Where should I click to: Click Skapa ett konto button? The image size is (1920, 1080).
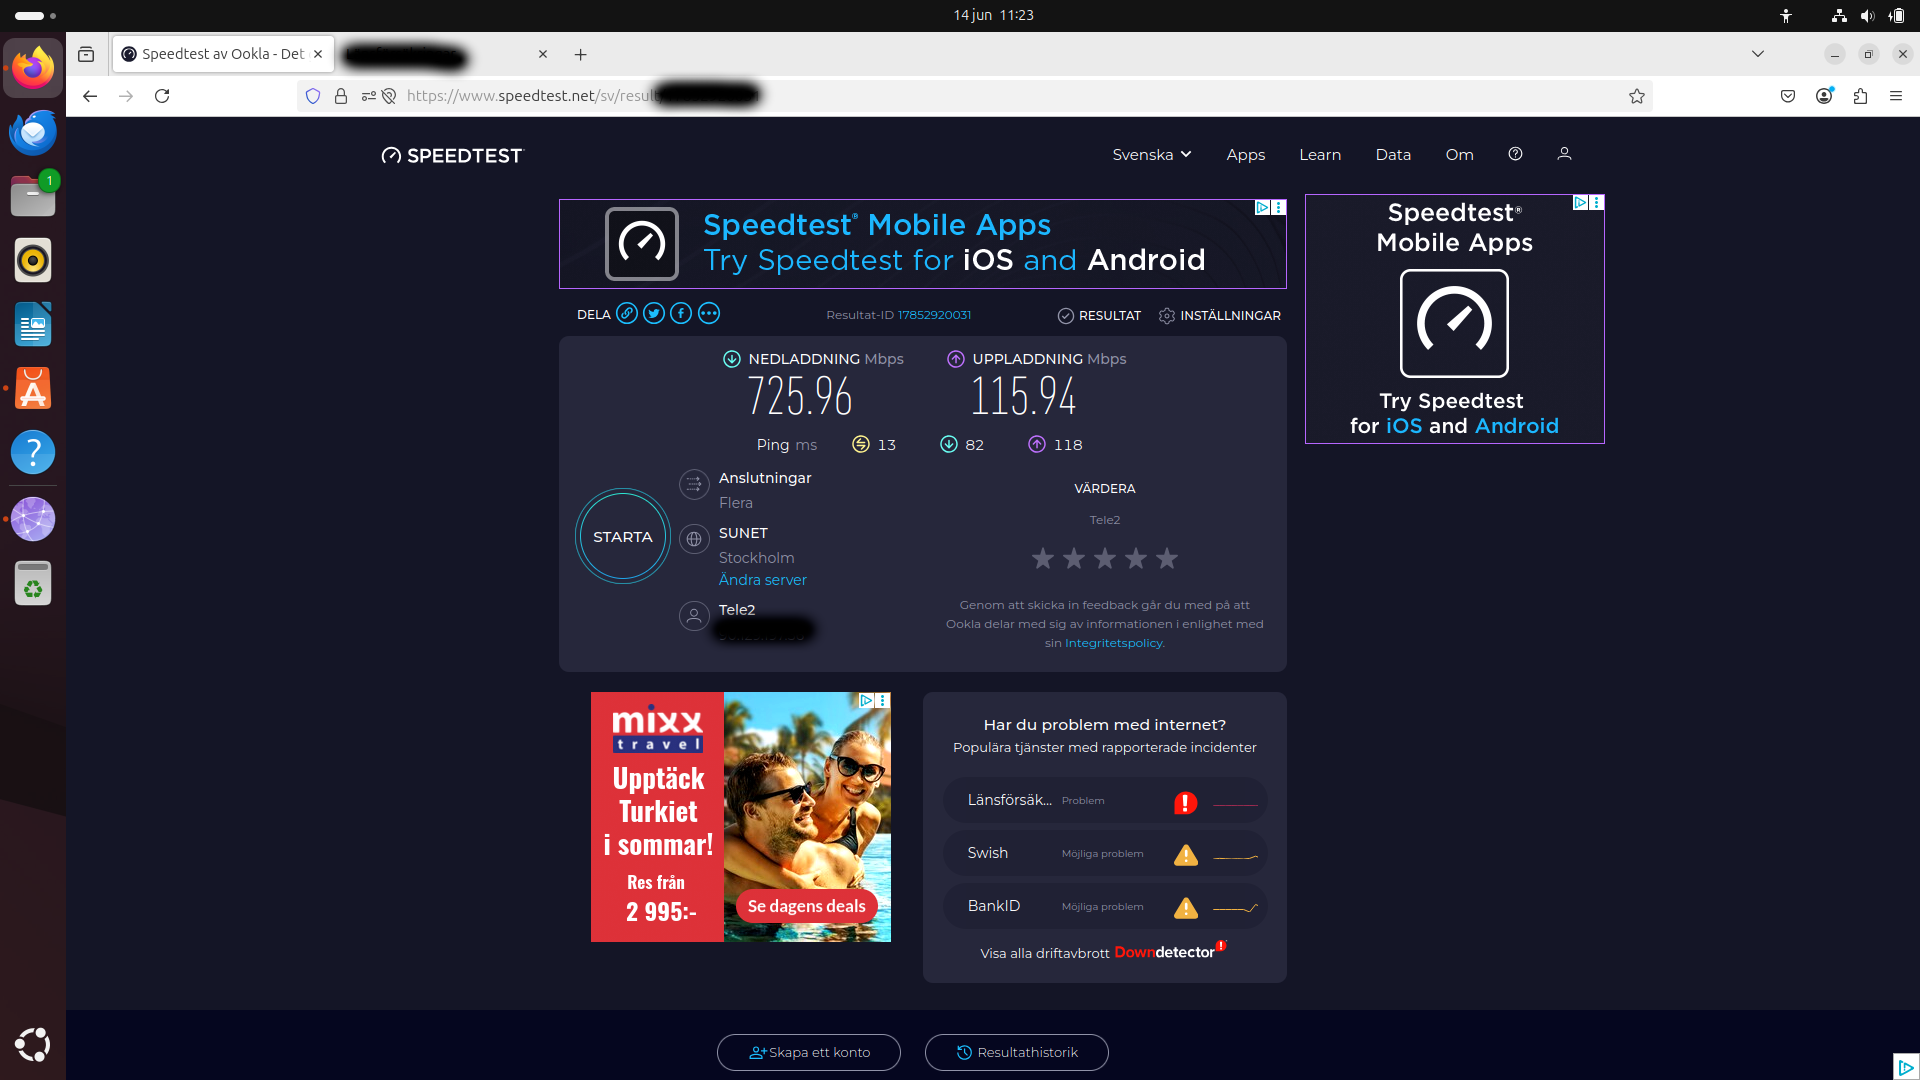[x=809, y=1052]
